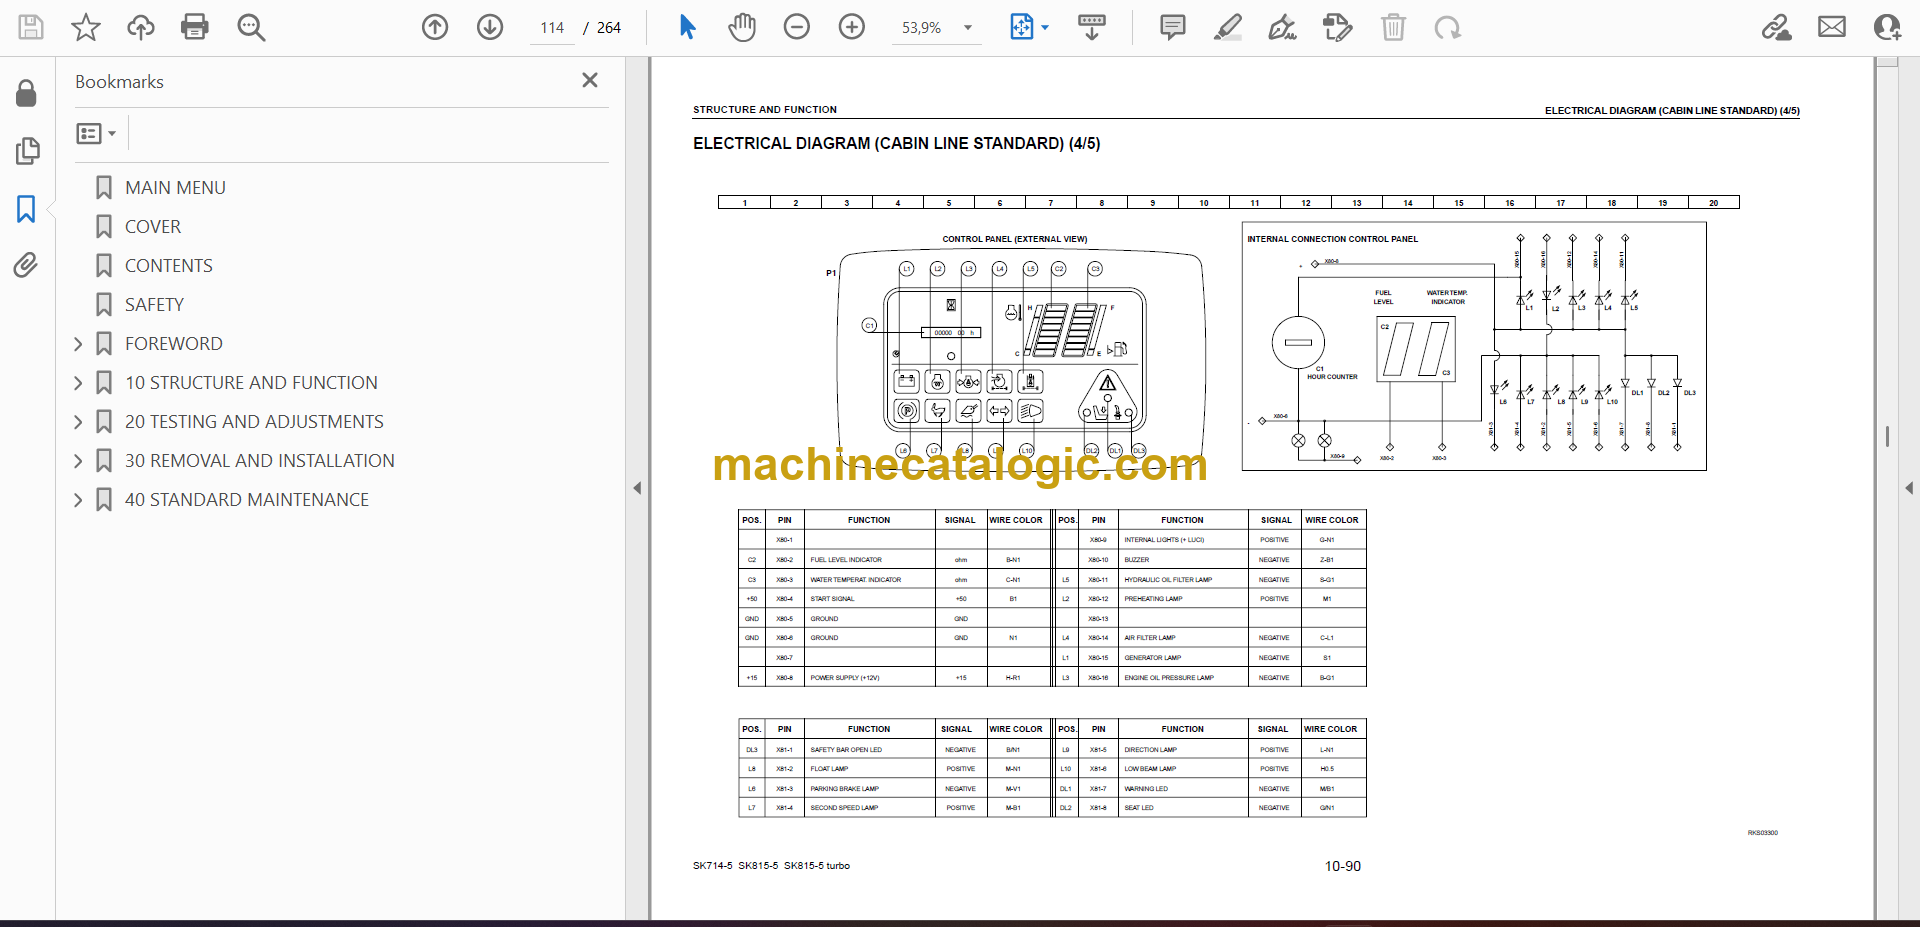Delete with the trash icon
The image size is (1920, 927).
(x=1393, y=27)
